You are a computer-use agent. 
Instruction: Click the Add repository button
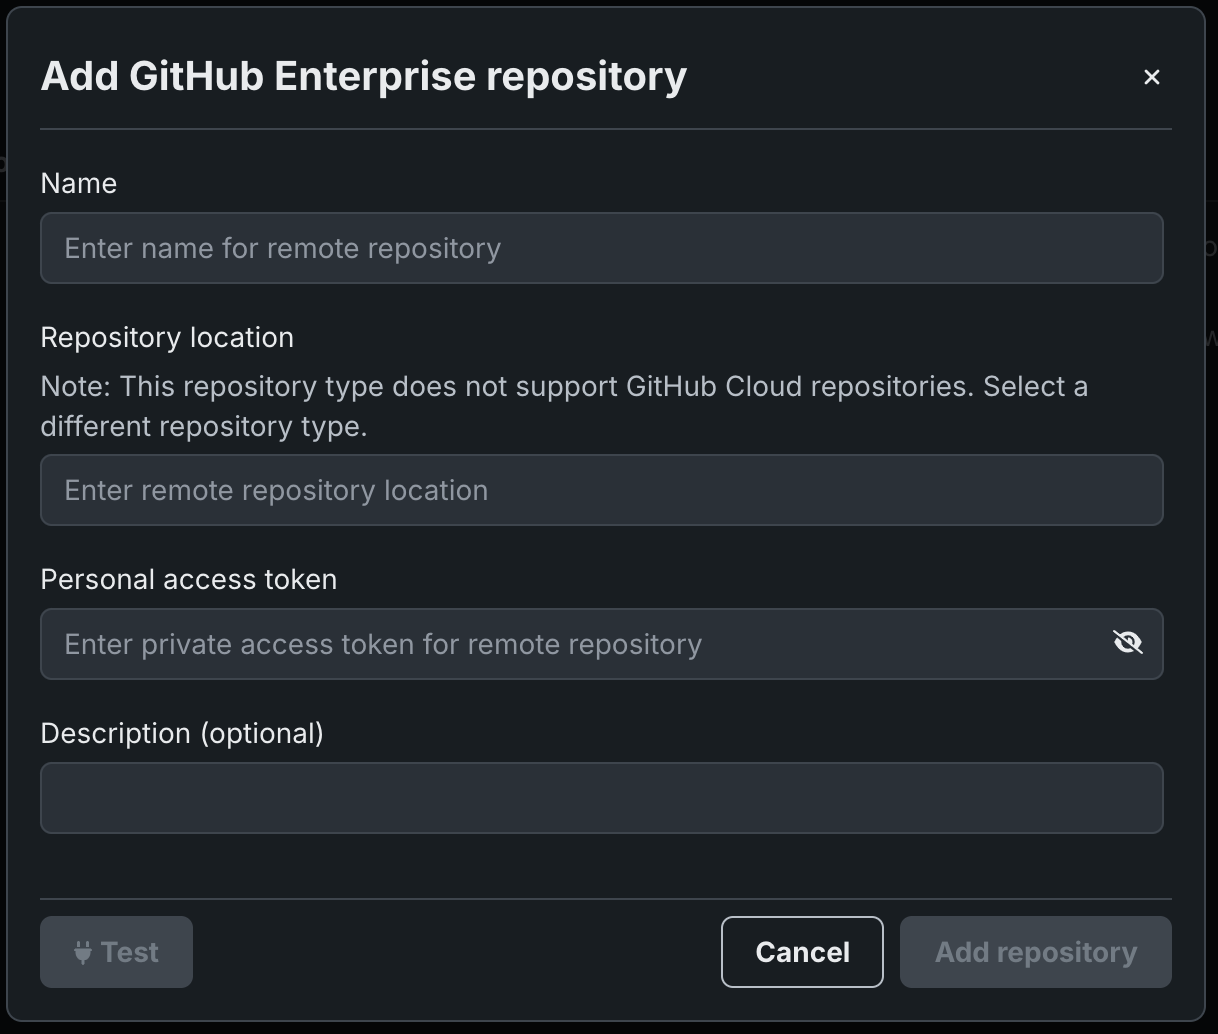pos(1035,952)
